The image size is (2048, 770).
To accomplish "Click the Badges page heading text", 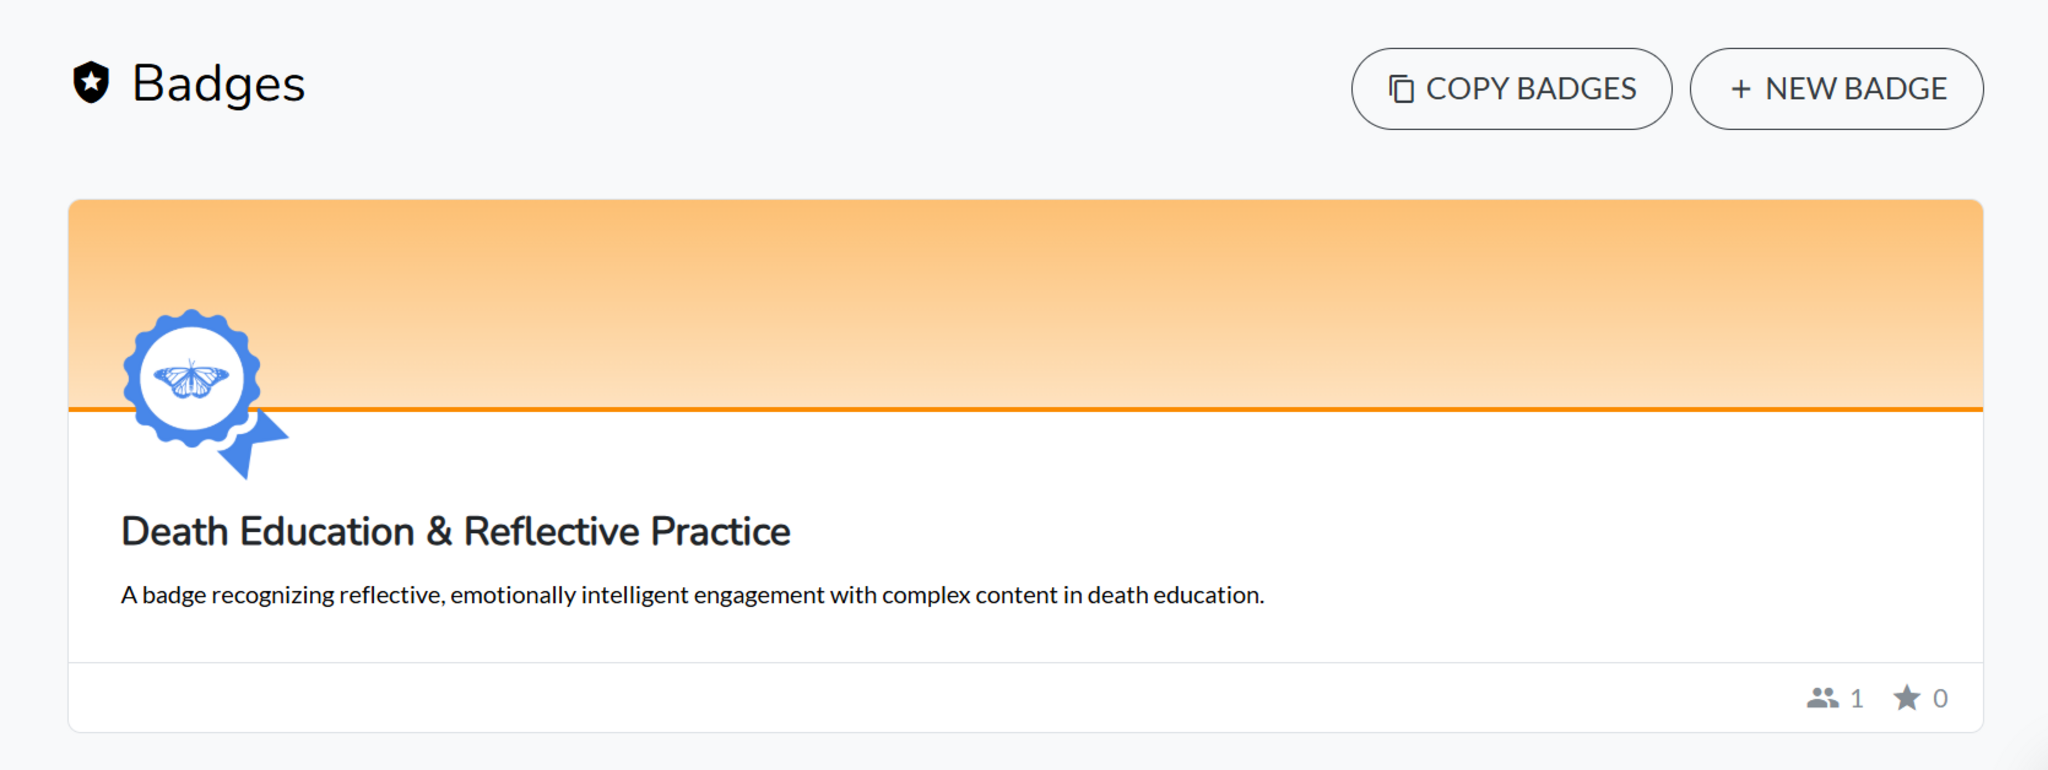I will [218, 84].
